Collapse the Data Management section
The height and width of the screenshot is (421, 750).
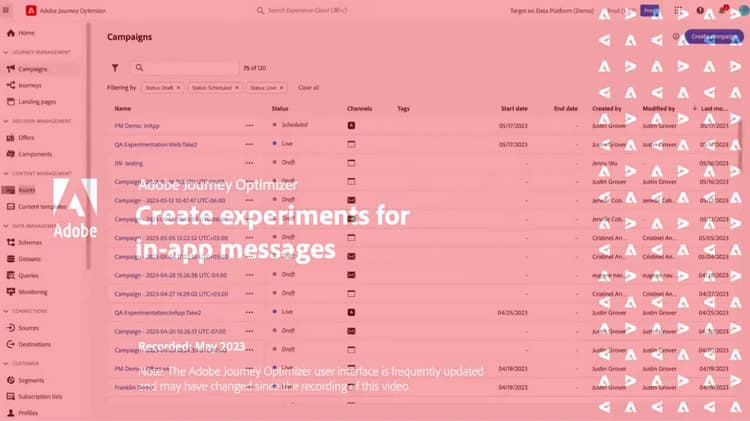(x=6, y=226)
